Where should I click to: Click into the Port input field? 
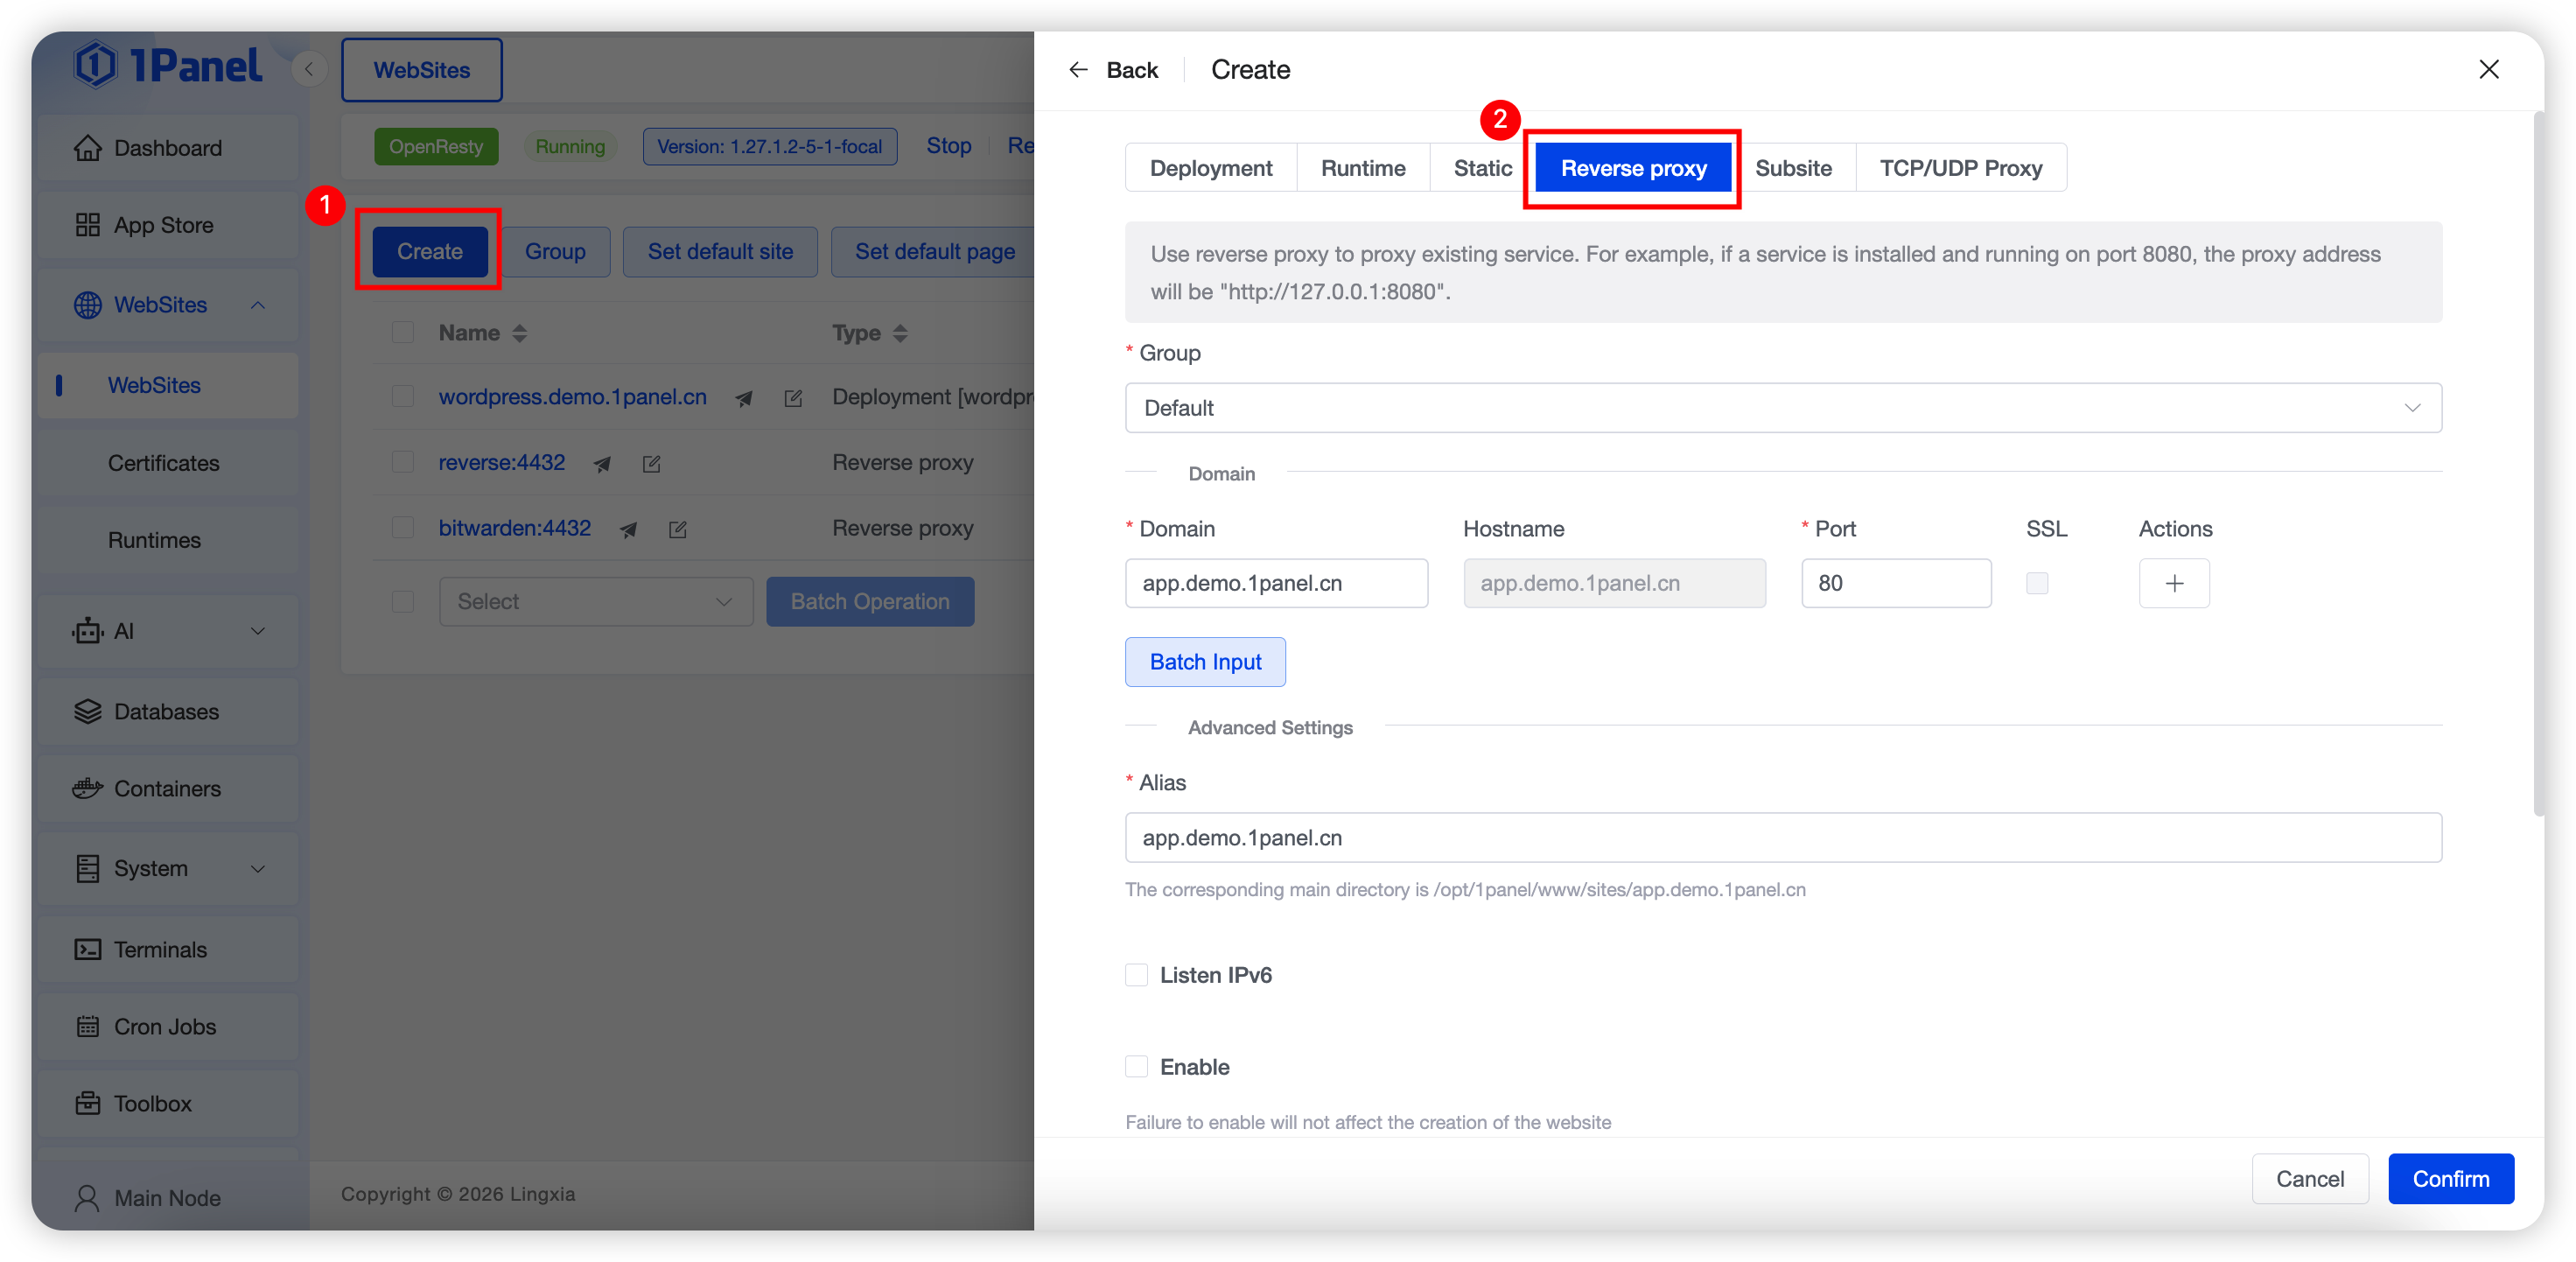tap(1895, 583)
